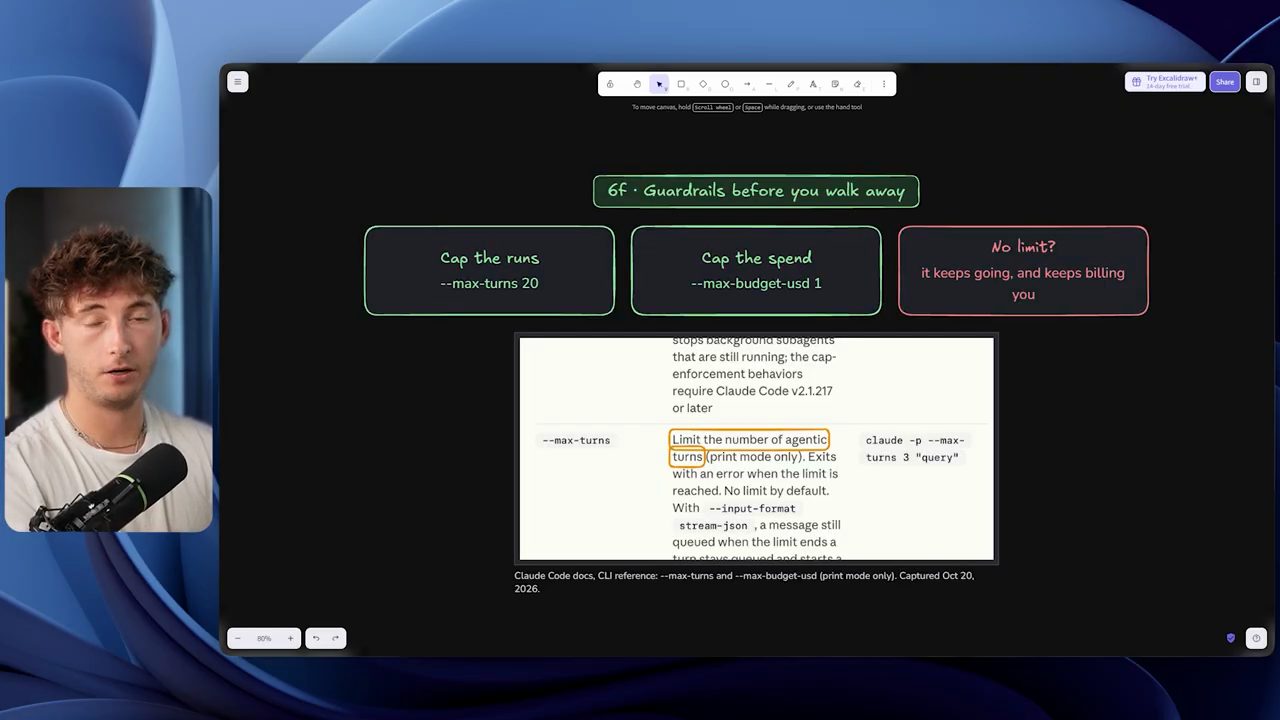Click the 'claude -p --max-turns 3' example code
The image size is (1280, 720).
tap(915, 449)
